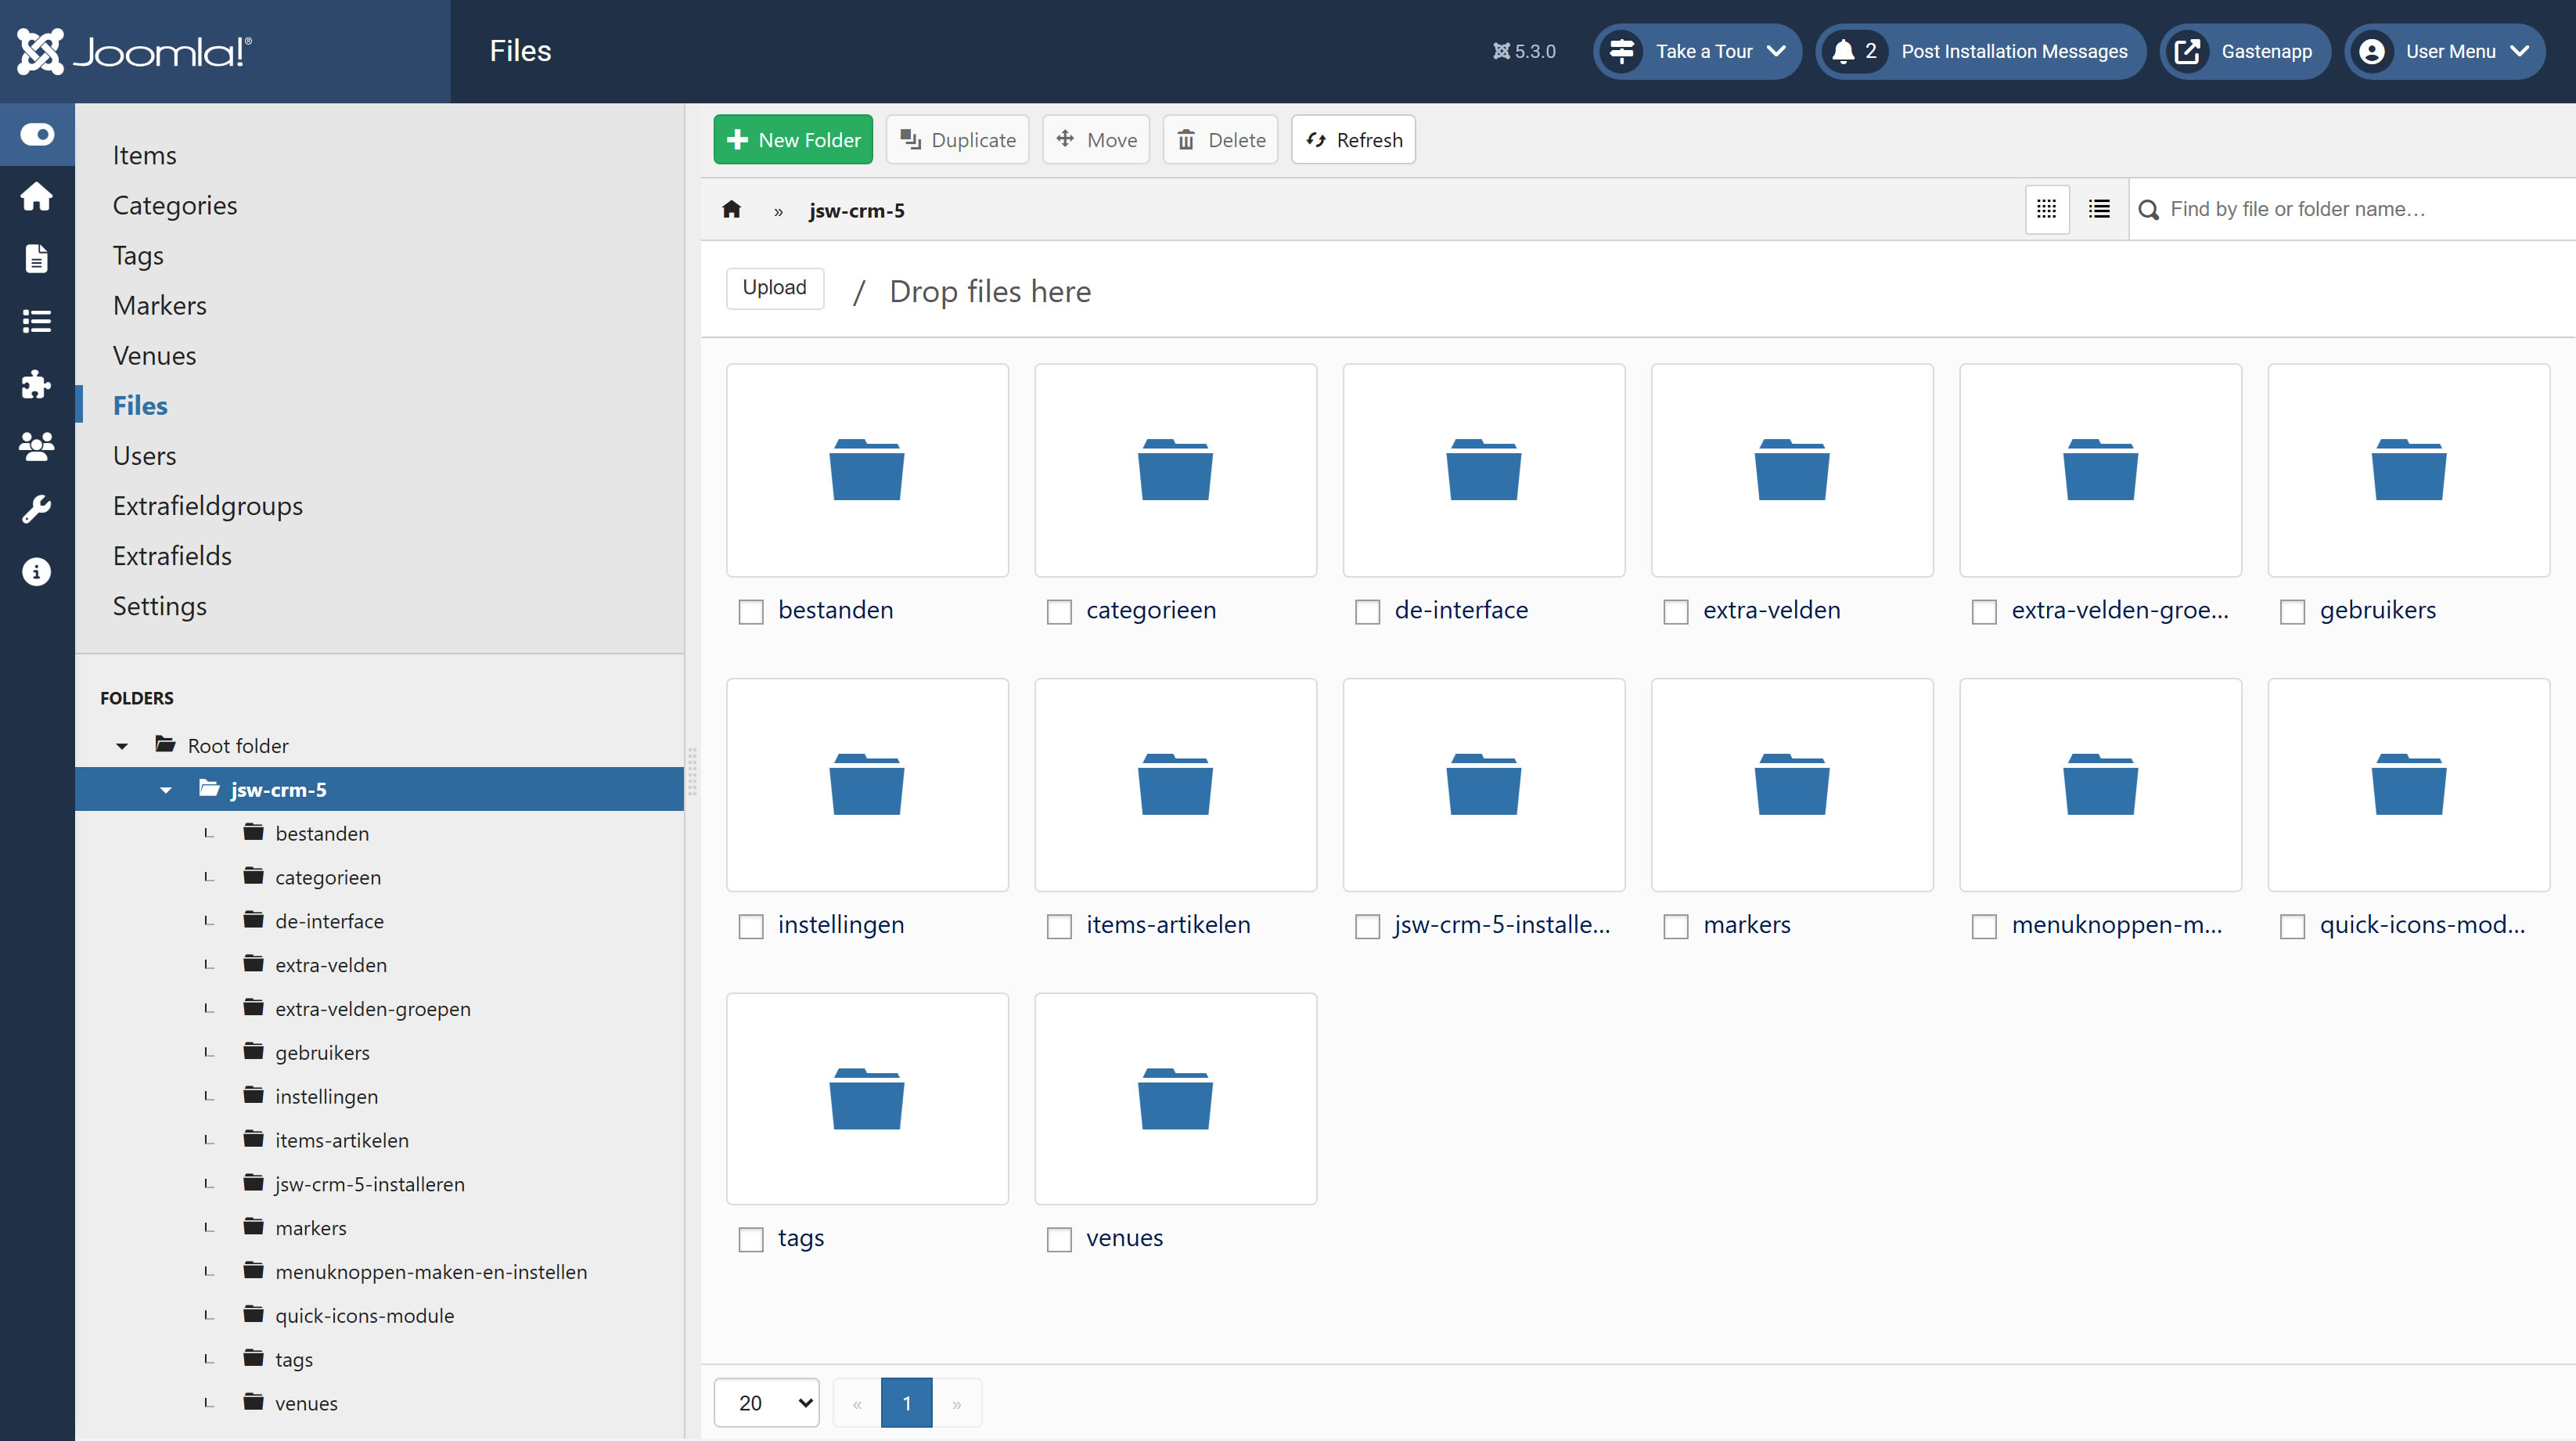Select the markers folder checkbox
Screen dimensions: 2576x1441
point(1676,926)
